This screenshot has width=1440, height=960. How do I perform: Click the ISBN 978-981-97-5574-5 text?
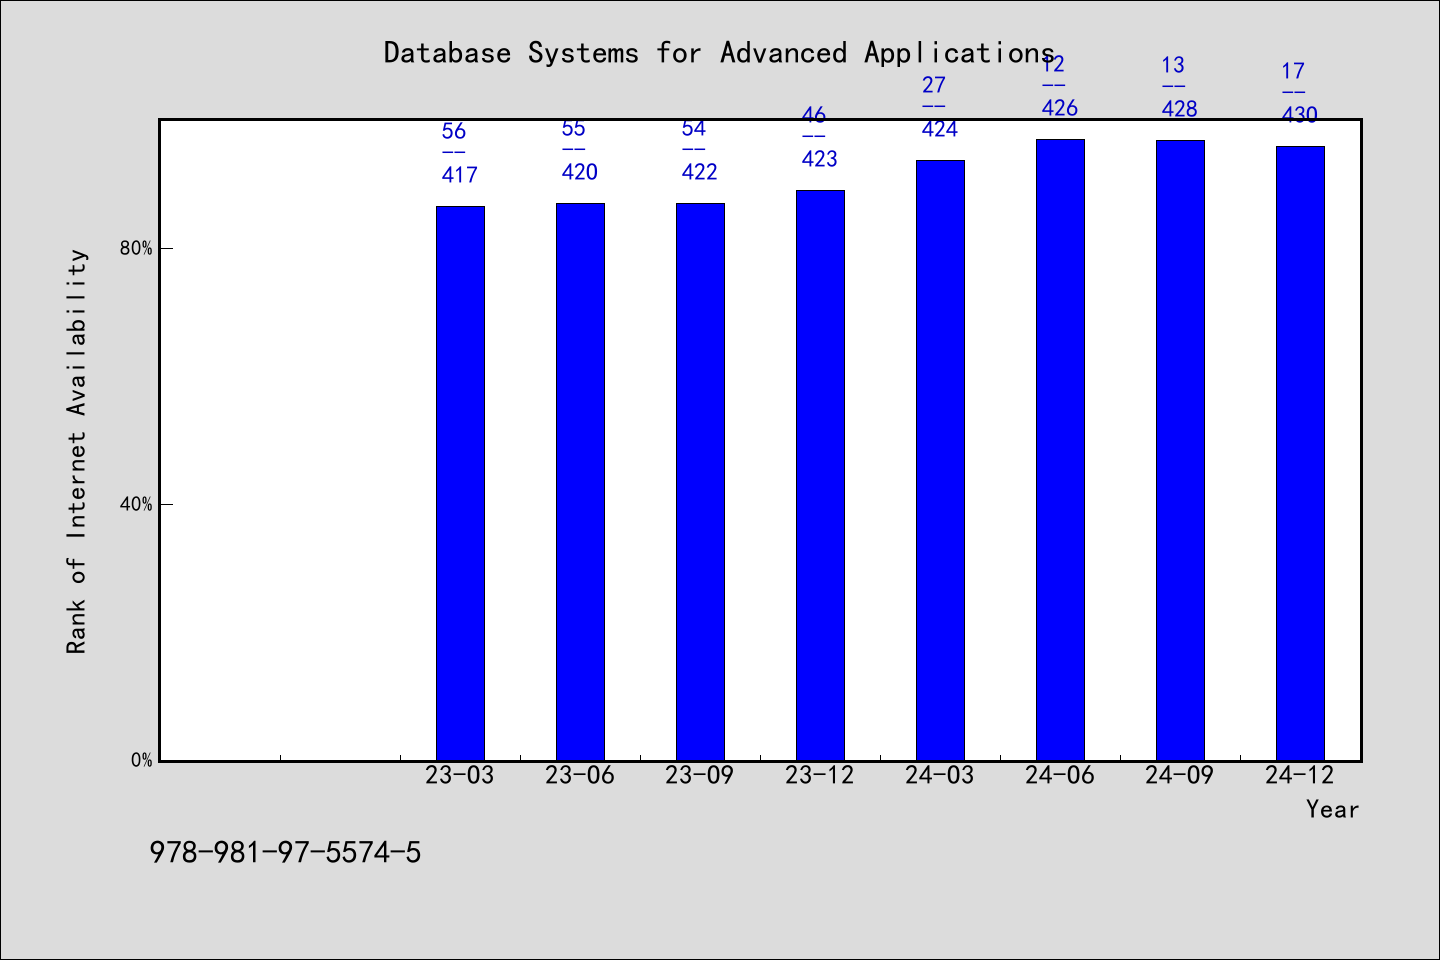(285, 853)
